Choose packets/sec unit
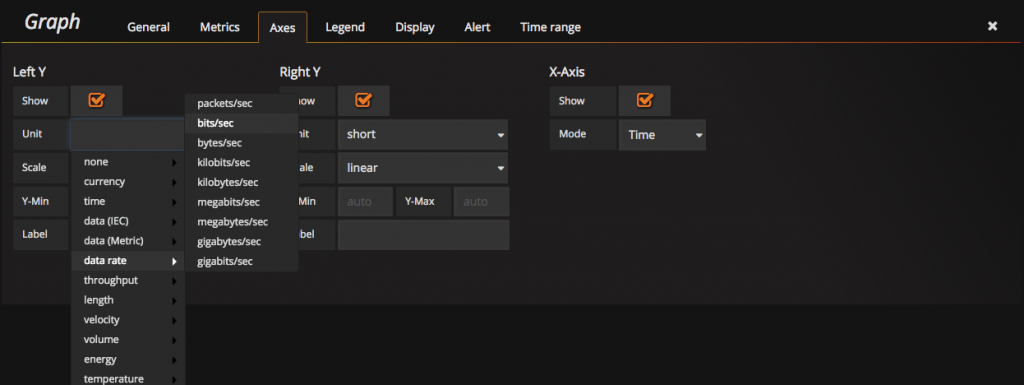 (x=242, y=103)
